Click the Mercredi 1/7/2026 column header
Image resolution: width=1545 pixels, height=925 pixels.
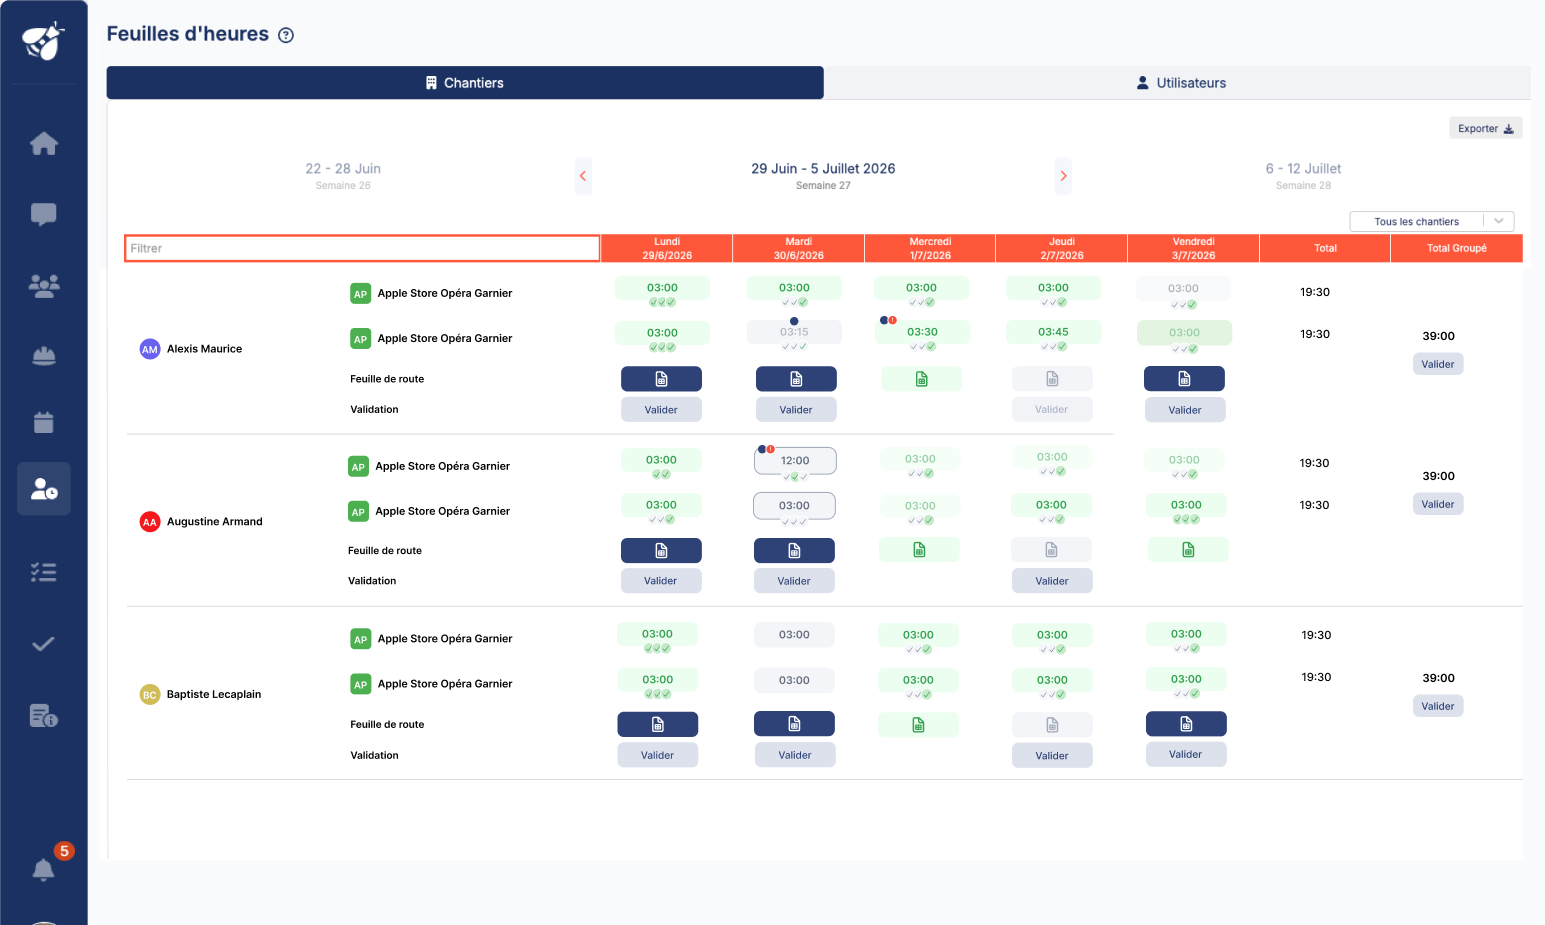coord(930,248)
